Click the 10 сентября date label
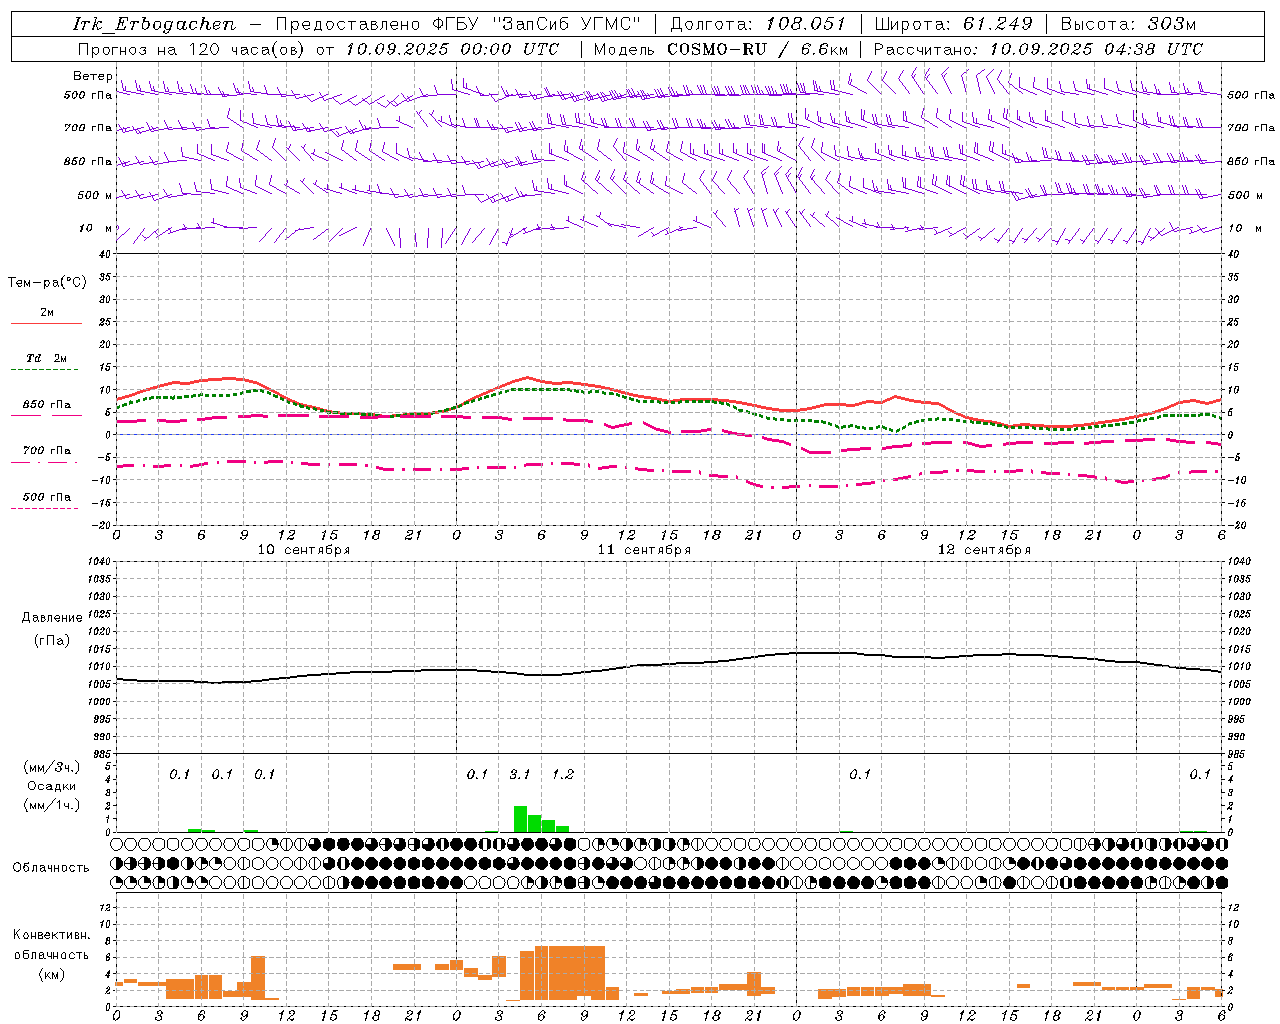 [x=304, y=550]
